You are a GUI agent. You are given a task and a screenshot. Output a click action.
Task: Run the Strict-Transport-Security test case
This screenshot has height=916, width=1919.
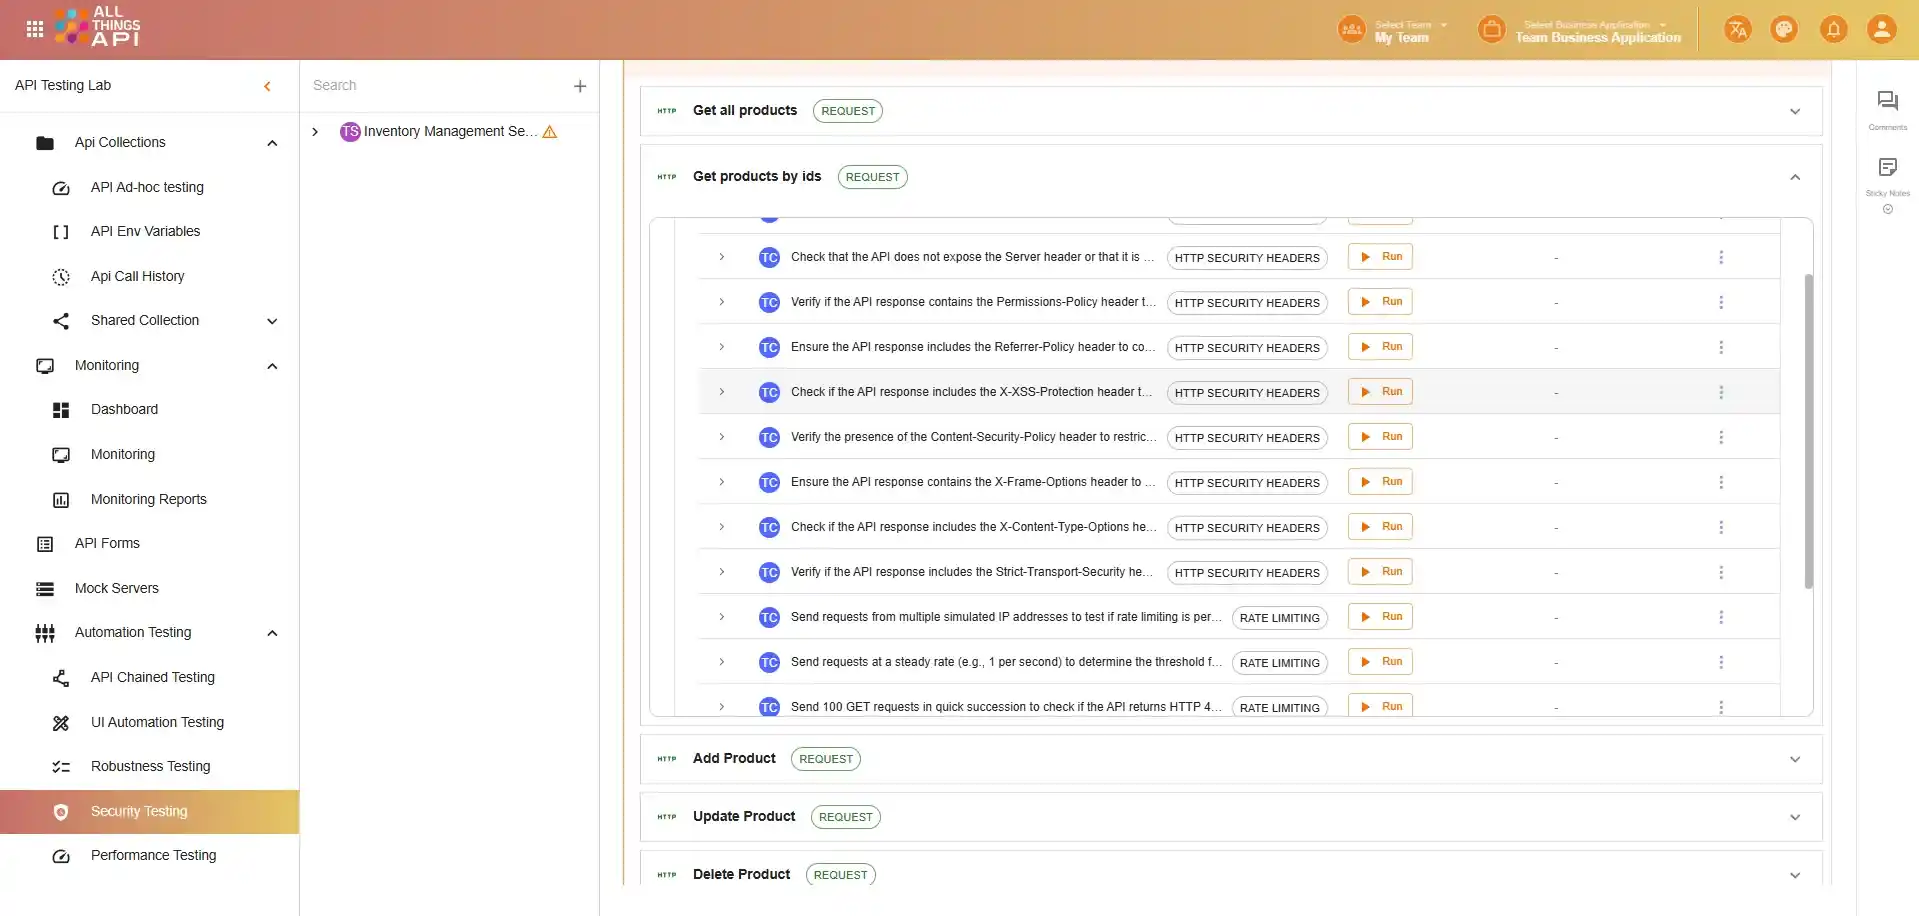[1380, 572]
